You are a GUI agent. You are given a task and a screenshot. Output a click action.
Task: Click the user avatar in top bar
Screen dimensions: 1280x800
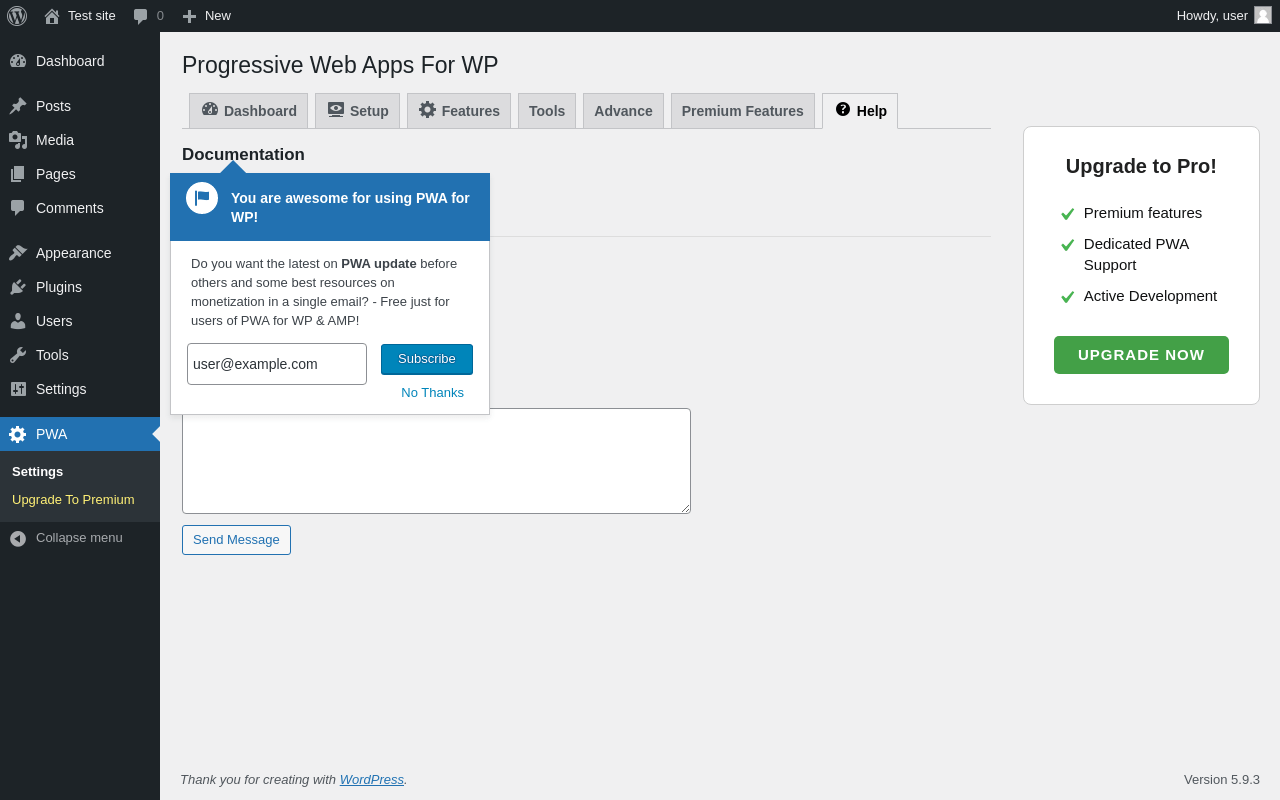1263,16
